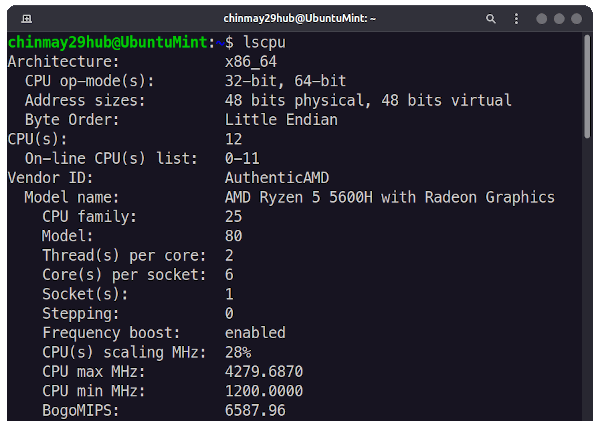Minimize the terminal with the first gray circle
The image size is (600, 437).
(x=541, y=18)
